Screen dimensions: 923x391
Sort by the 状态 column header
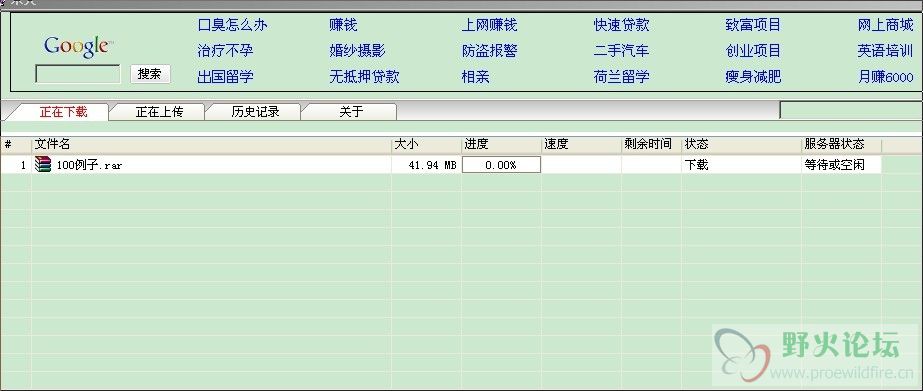pos(742,144)
